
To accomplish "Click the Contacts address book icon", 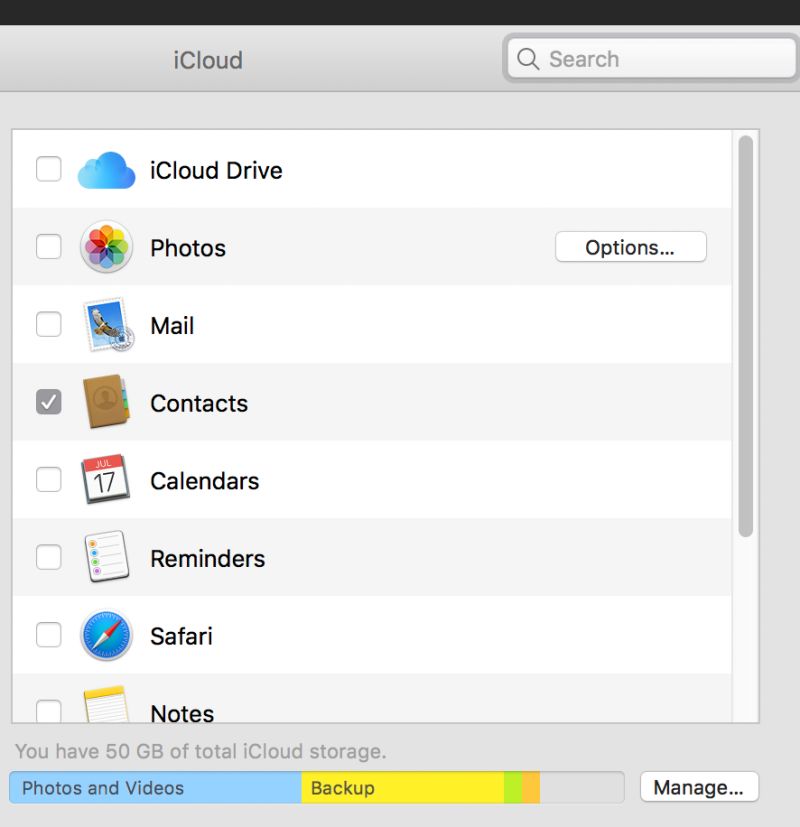I will click(106, 402).
